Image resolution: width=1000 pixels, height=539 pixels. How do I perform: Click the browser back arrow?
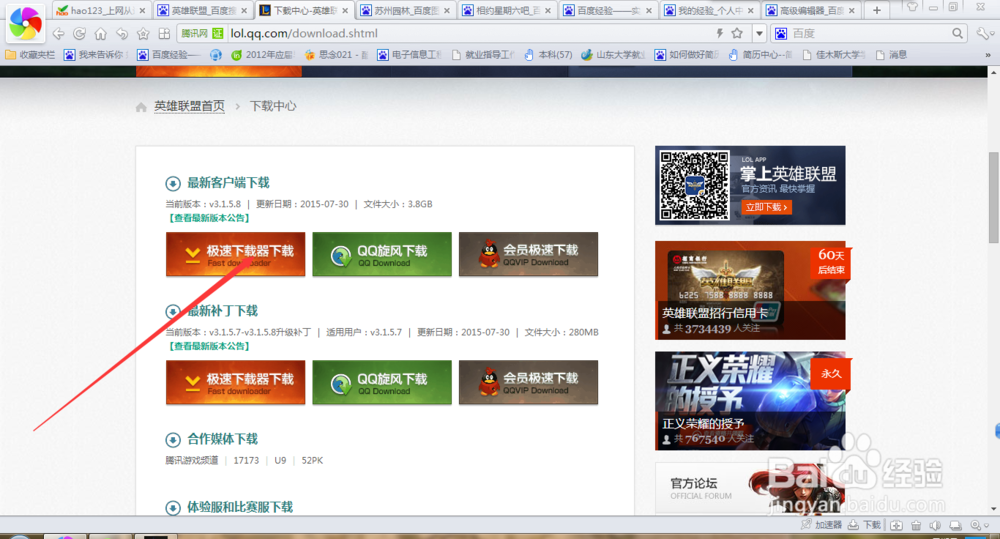pos(59,33)
